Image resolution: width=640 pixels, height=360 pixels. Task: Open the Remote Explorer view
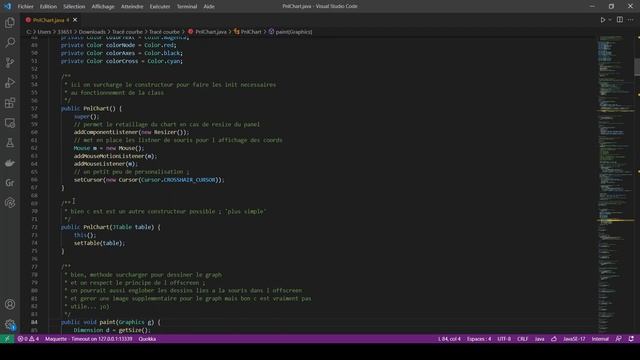click(x=10, y=123)
